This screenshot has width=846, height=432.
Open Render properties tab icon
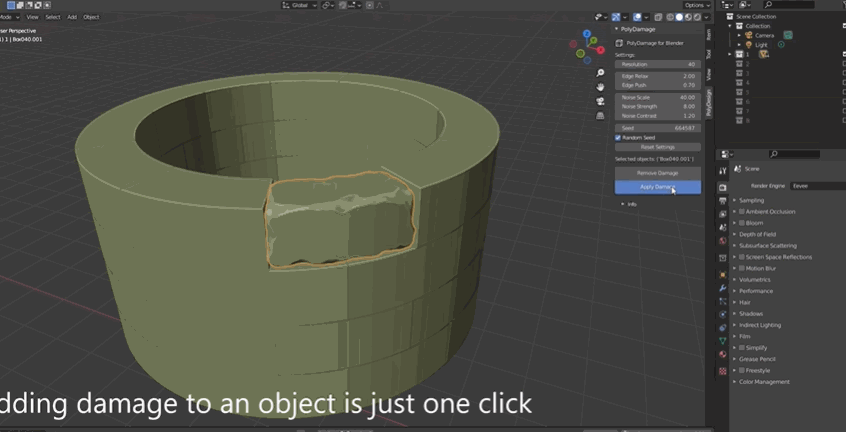723,188
